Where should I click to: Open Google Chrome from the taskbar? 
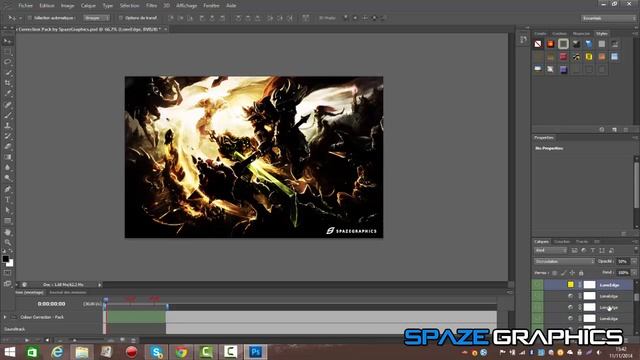pos(181,351)
